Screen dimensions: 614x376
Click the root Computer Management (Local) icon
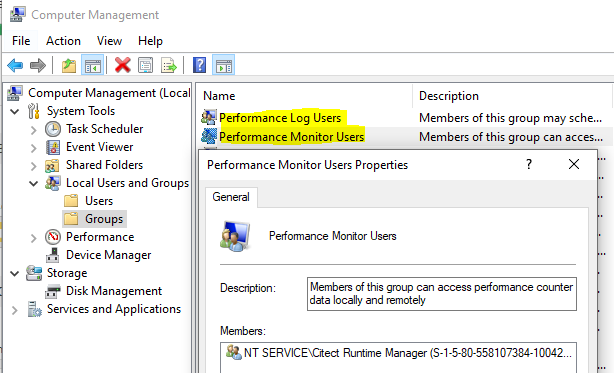point(15,93)
